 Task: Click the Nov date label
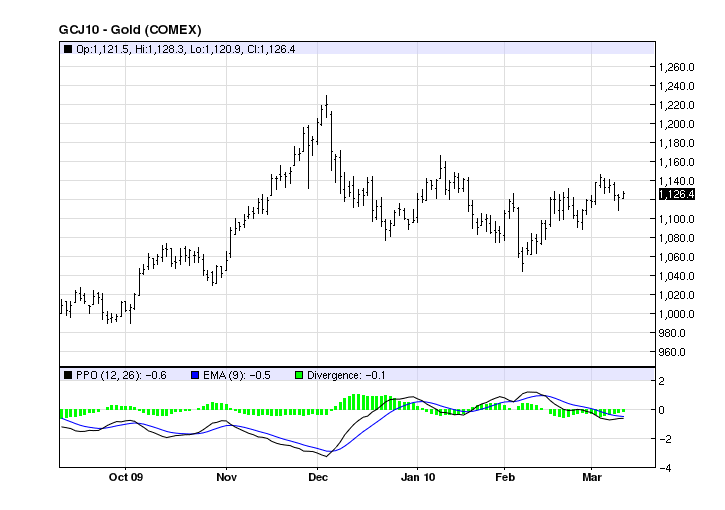click(x=227, y=477)
